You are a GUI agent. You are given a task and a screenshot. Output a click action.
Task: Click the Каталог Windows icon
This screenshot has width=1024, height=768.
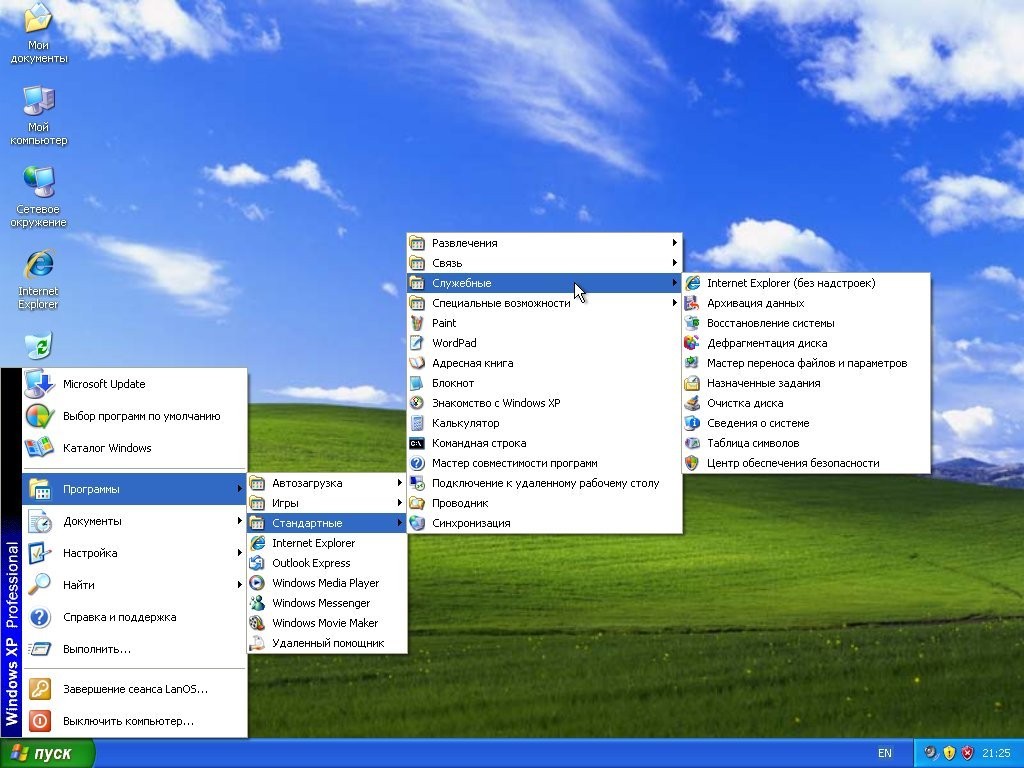39,448
